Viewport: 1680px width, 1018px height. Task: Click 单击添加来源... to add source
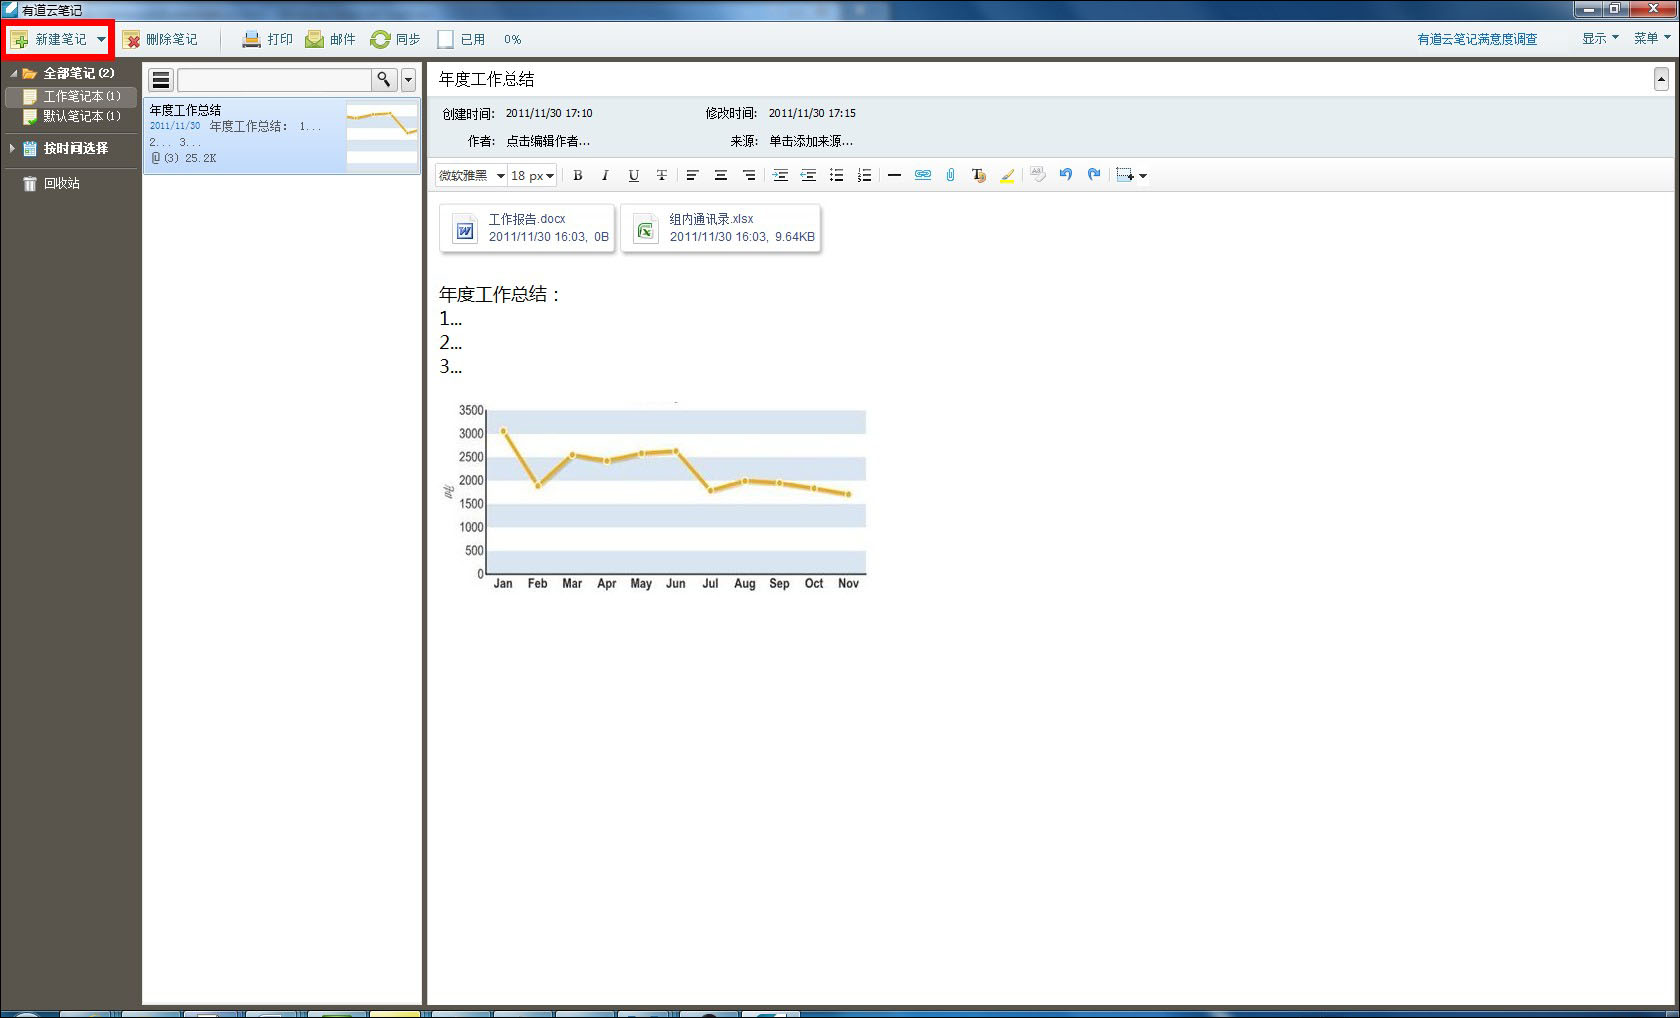click(x=811, y=142)
